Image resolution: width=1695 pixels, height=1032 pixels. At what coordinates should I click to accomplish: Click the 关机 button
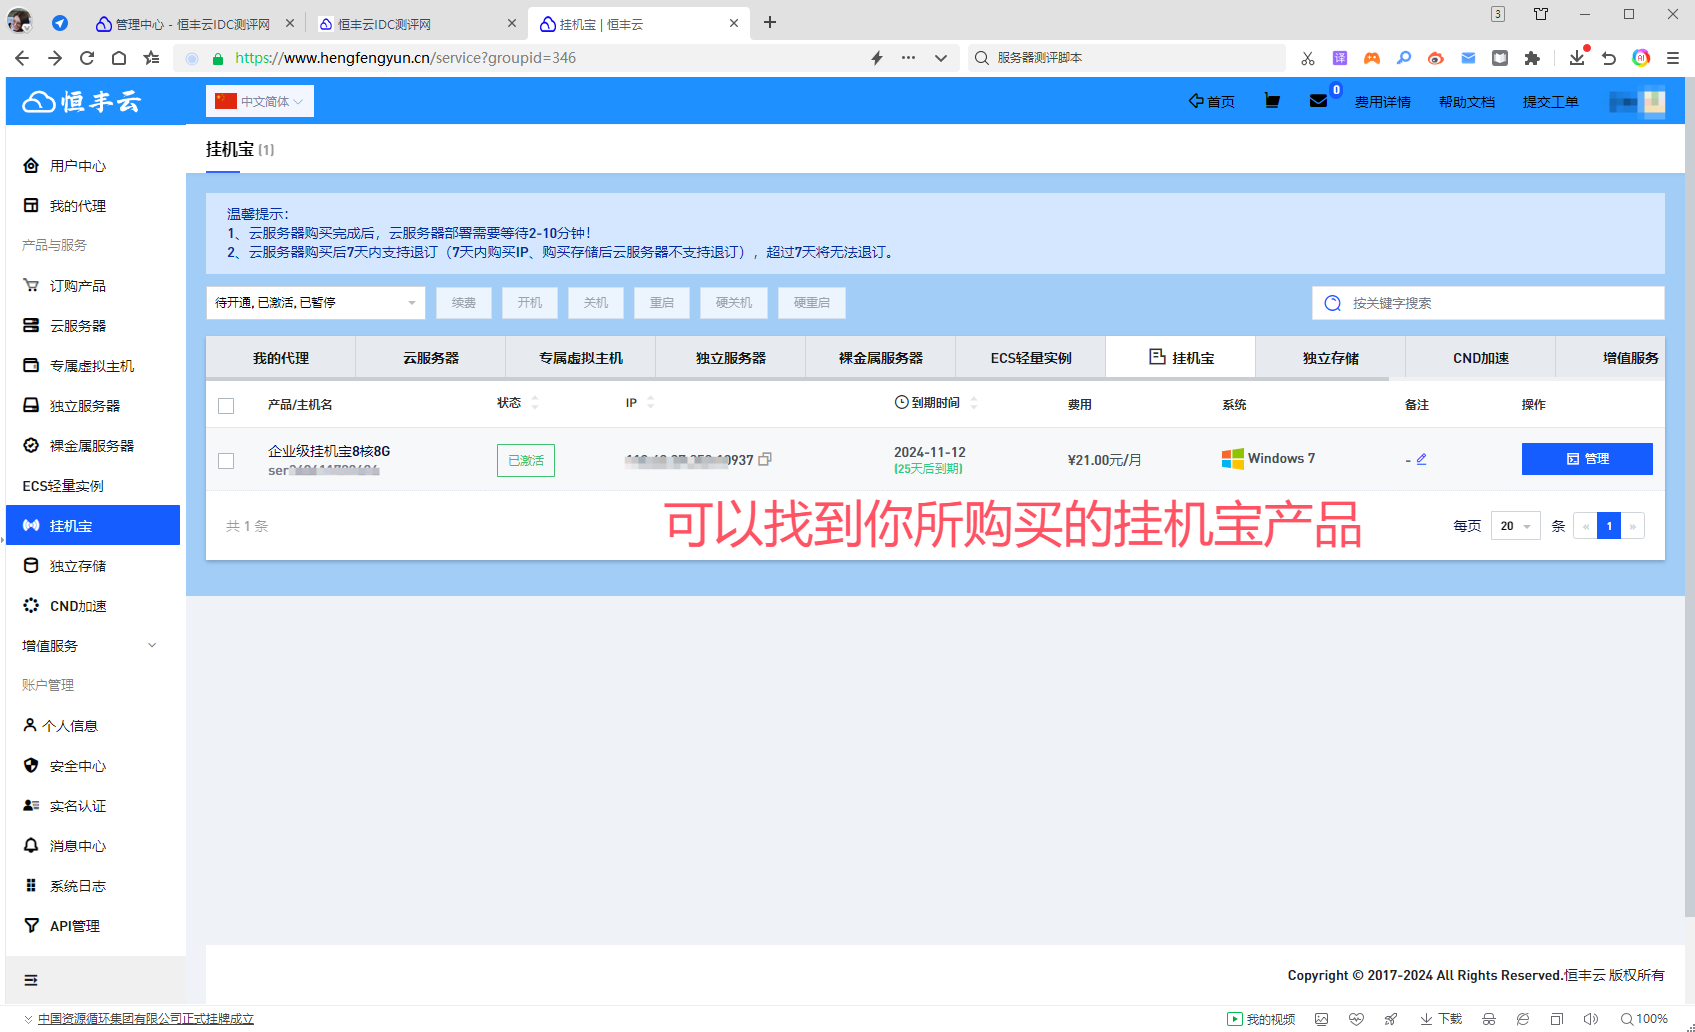point(596,303)
